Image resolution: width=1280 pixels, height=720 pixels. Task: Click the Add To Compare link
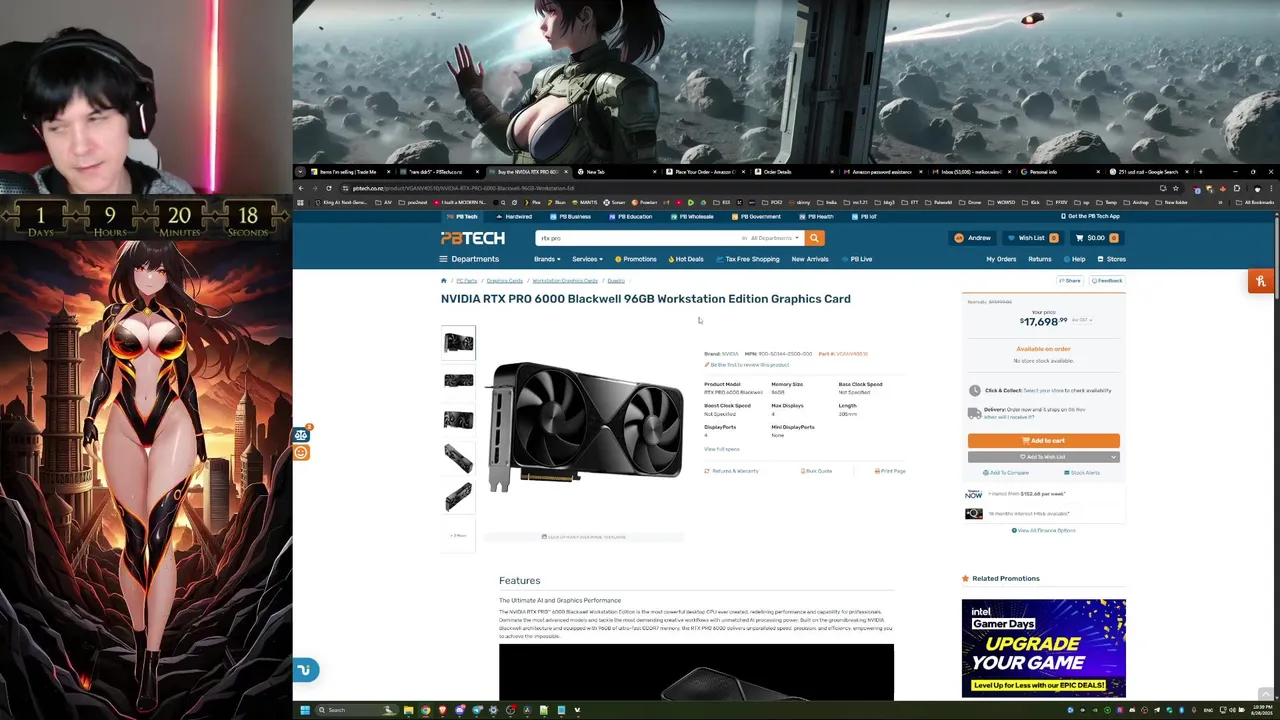point(1006,473)
